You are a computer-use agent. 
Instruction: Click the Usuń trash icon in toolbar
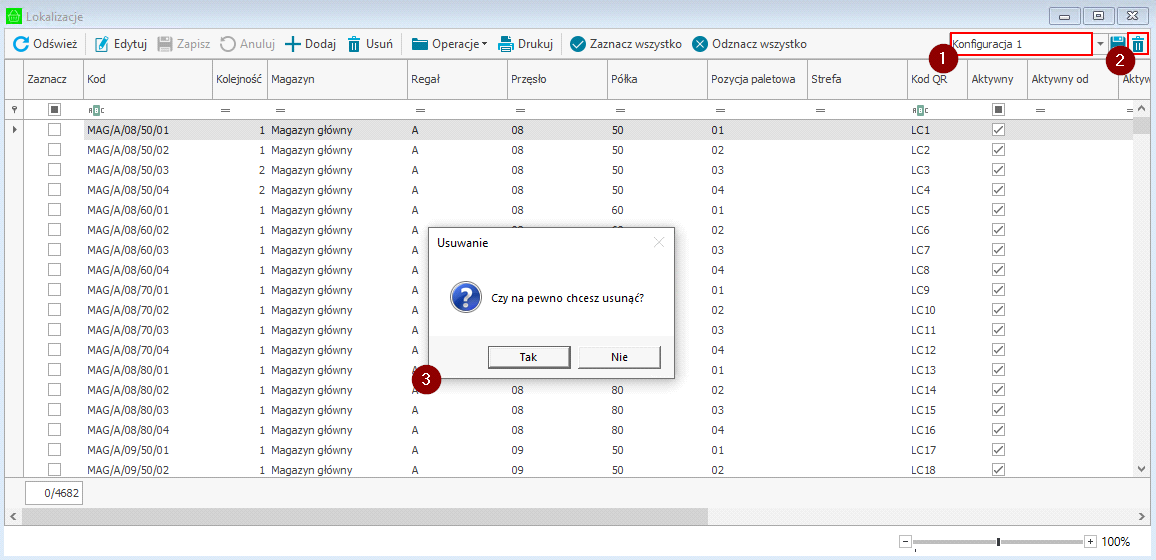coord(355,44)
